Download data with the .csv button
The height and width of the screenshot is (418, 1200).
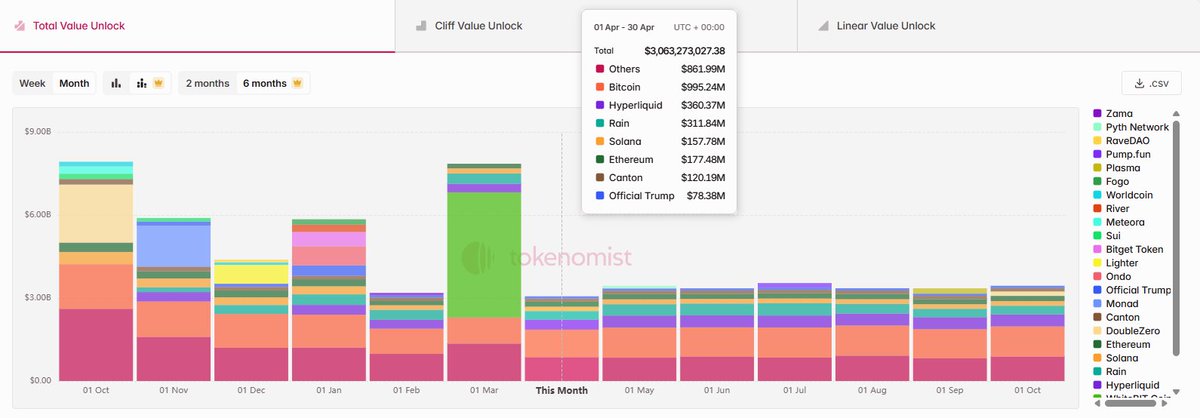pos(1152,83)
